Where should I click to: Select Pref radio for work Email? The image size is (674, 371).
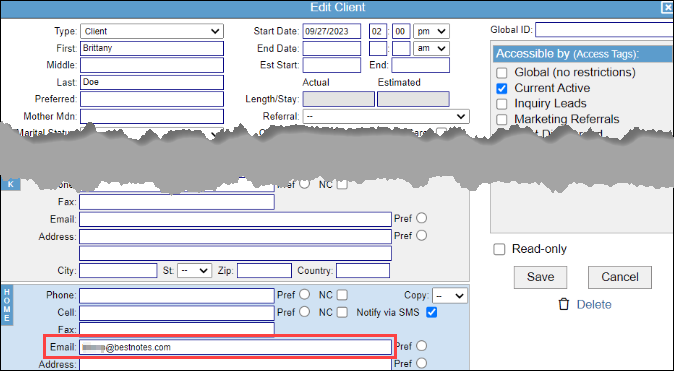point(421,218)
